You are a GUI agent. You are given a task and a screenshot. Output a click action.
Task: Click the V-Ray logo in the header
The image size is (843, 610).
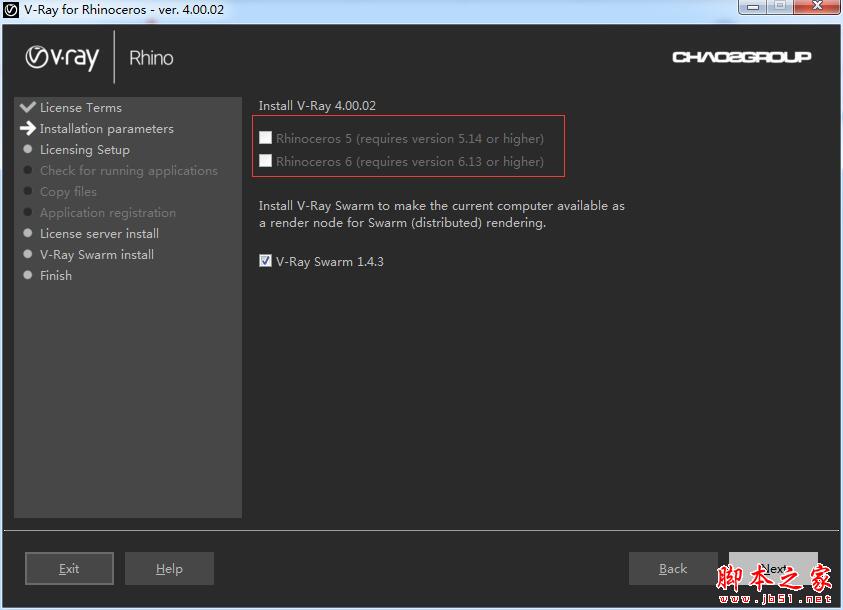pyautogui.click(x=62, y=58)
